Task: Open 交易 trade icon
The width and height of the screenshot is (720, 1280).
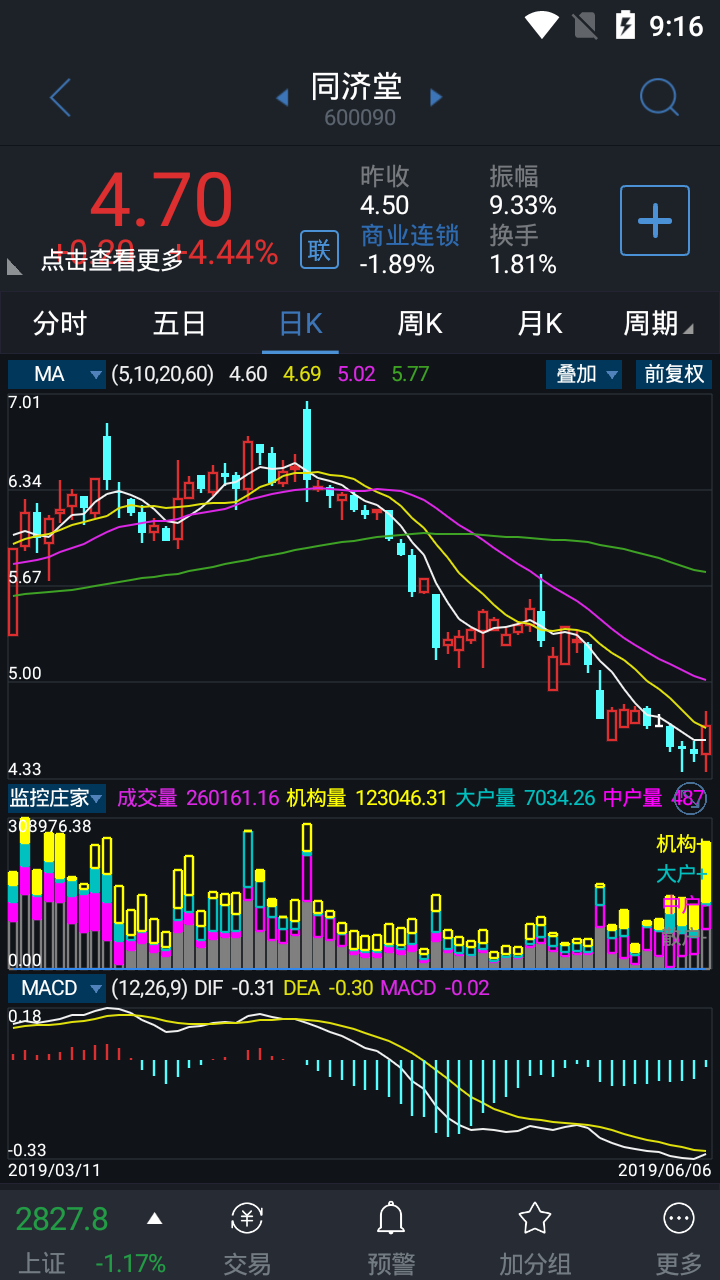Action: 247,1219
